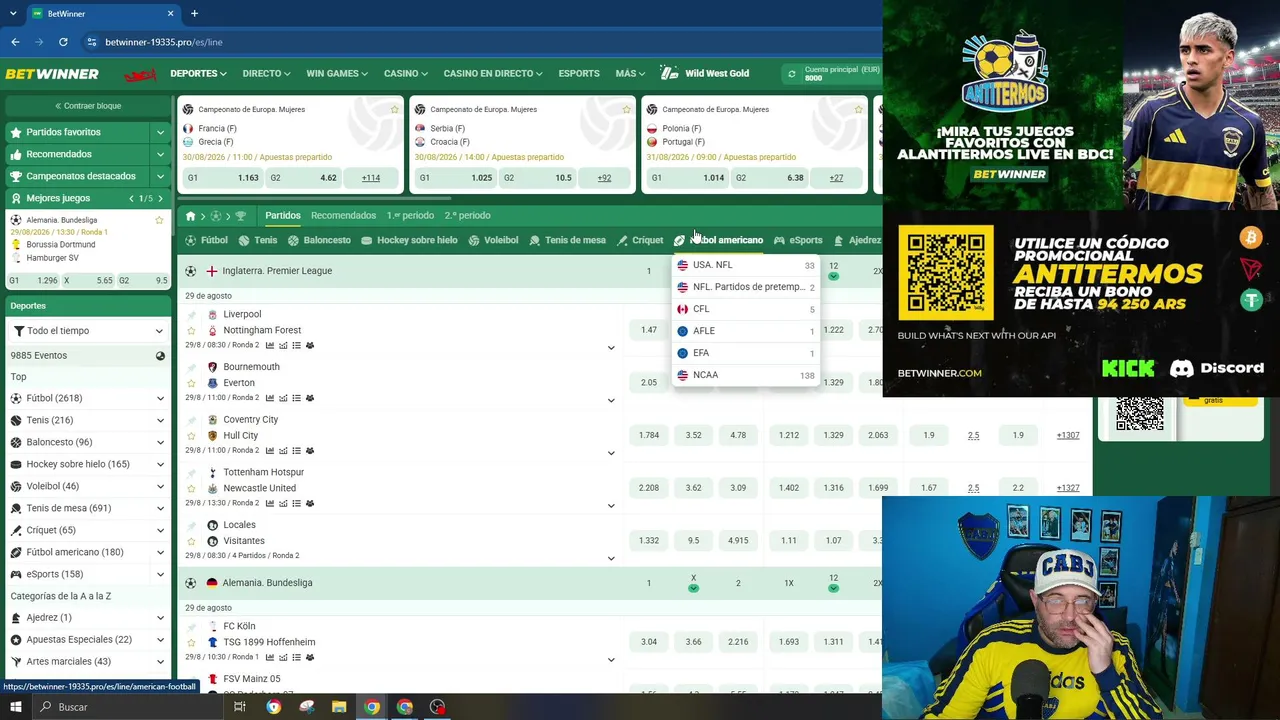Select Tenis in the sports bar

click(x=258, y=240)
